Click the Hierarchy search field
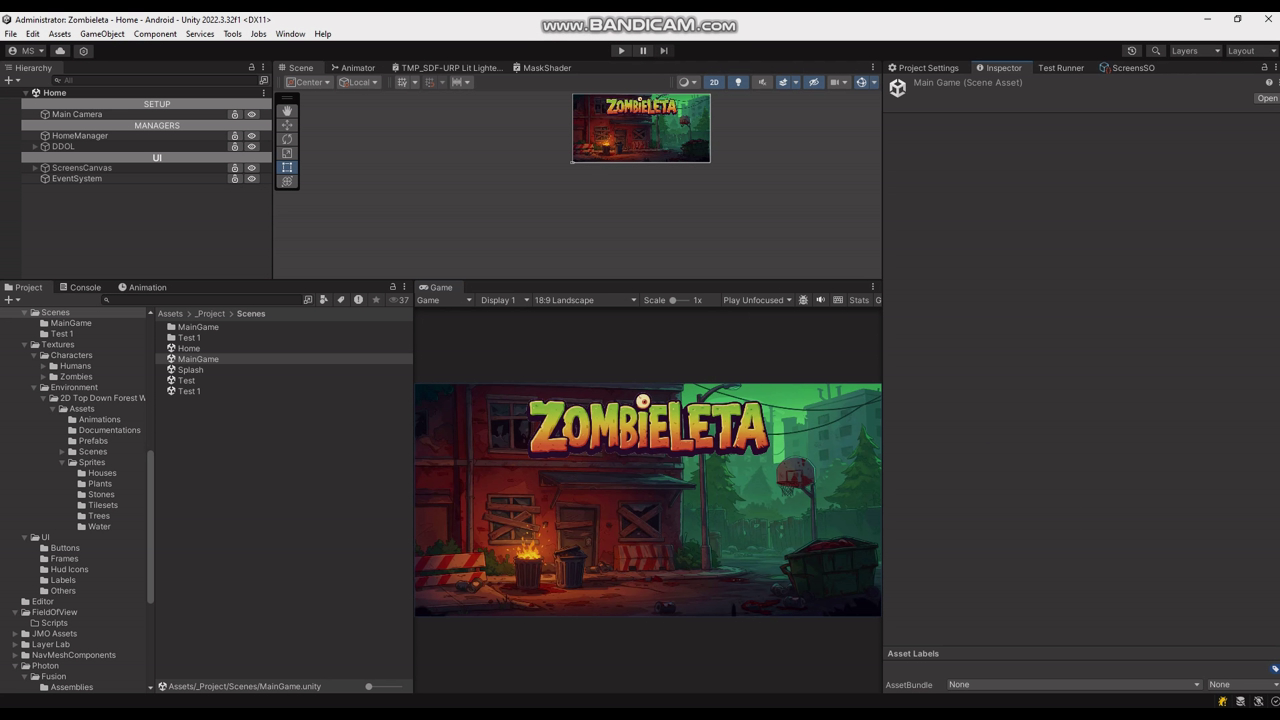1280x720 pixels. 155,80
